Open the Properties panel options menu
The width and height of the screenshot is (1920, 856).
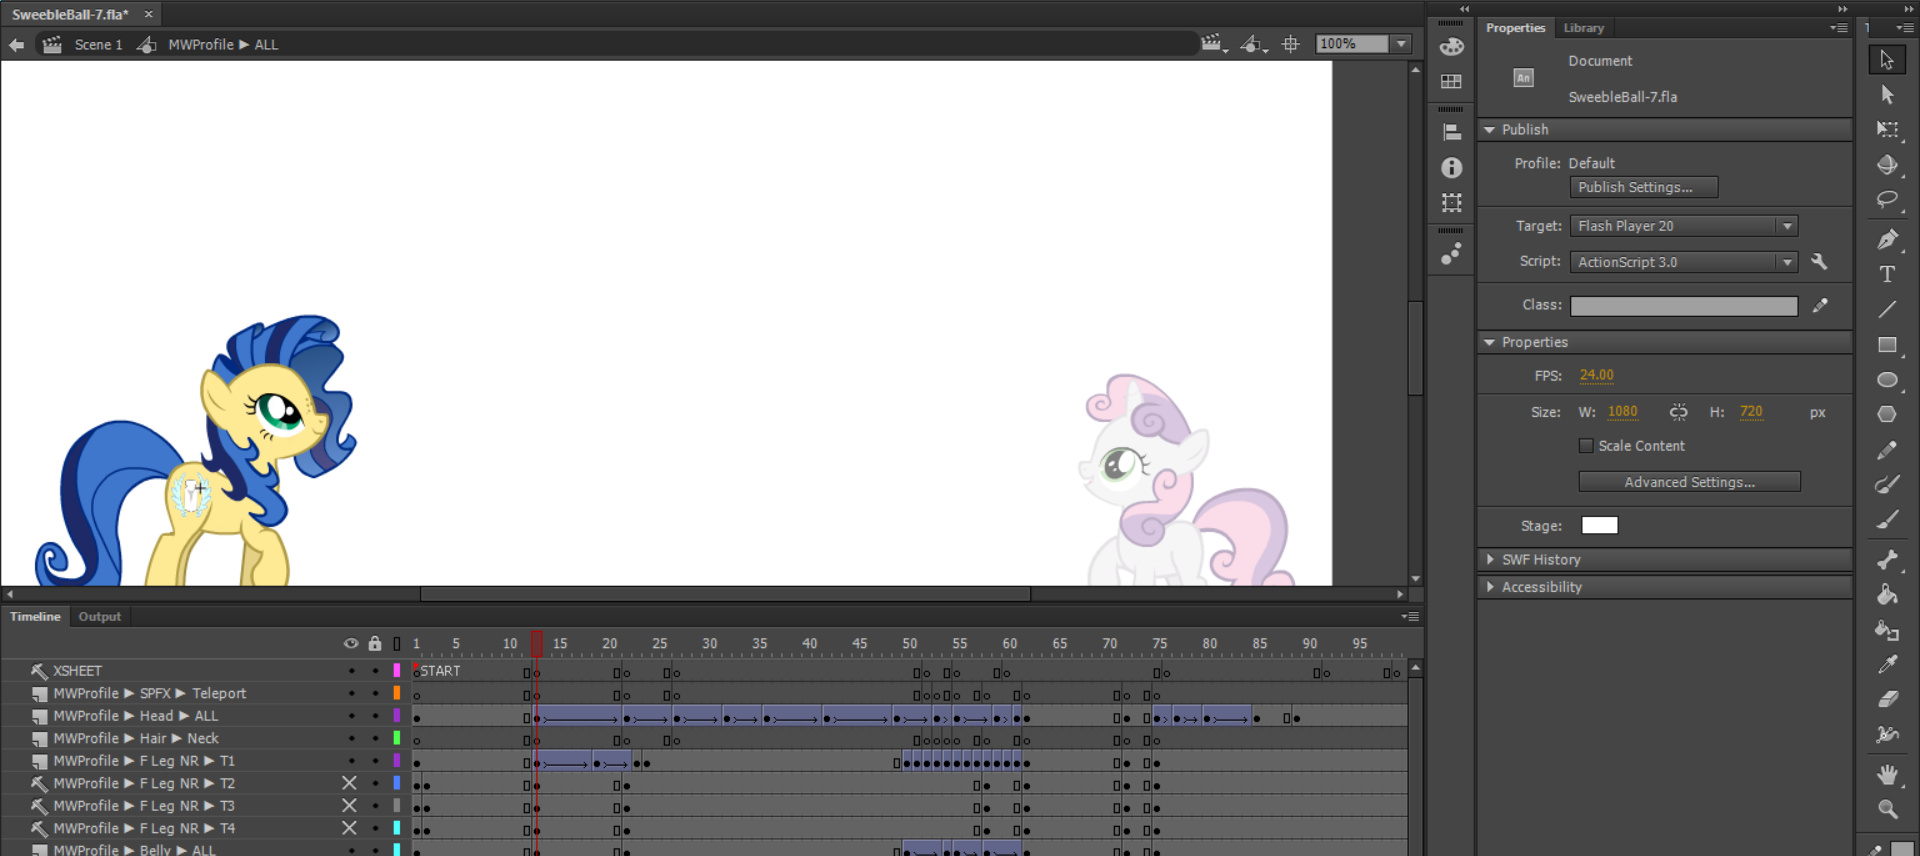pos(1838,28)
